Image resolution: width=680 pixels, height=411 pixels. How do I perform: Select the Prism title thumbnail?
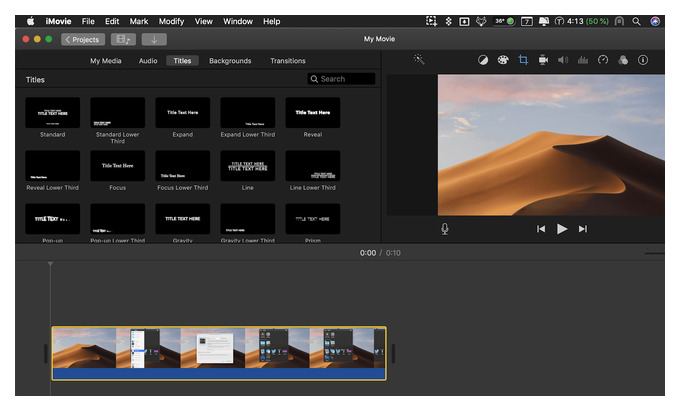(x=313, y=219)
